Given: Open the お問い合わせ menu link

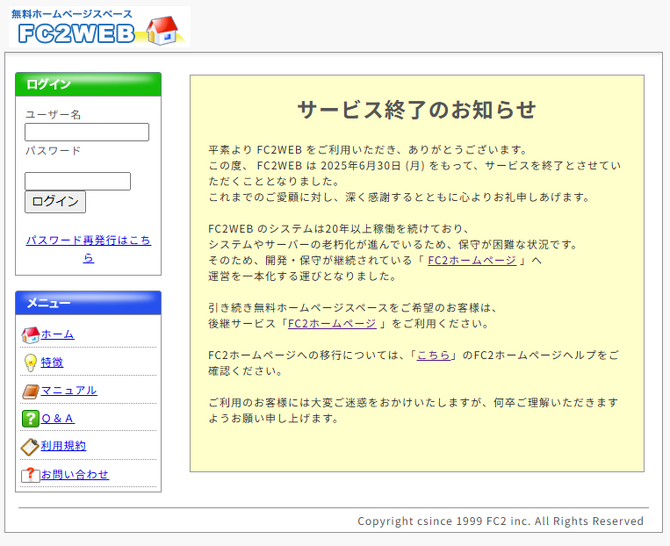Looking at the screenshot, I should coord(75,474).
